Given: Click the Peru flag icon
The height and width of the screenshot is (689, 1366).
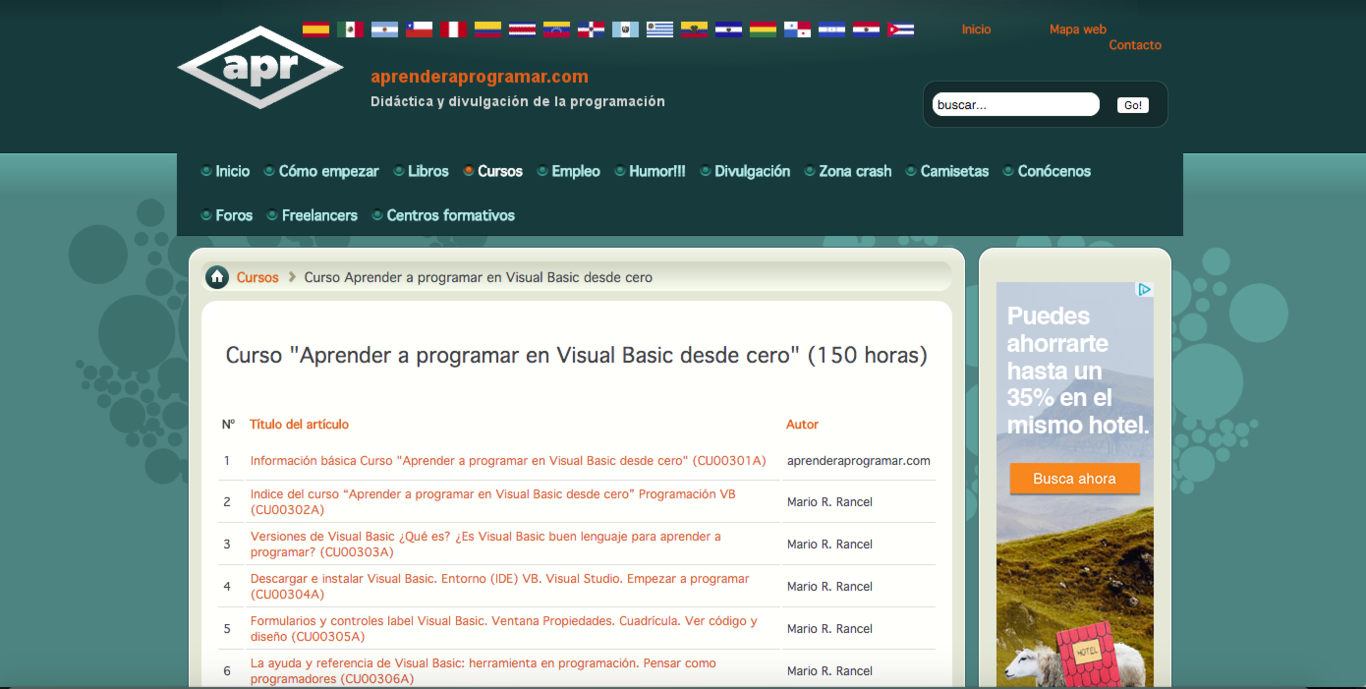Looking at the screenshot, I should click(454, 29).
